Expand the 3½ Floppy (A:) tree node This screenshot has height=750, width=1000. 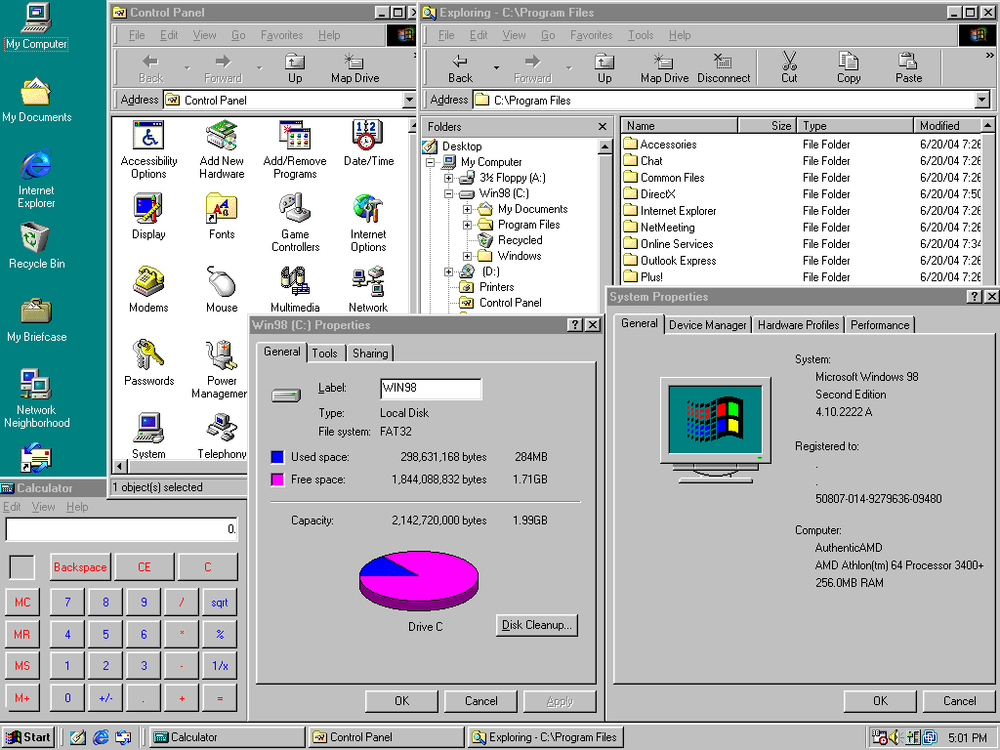click(448, 178)
